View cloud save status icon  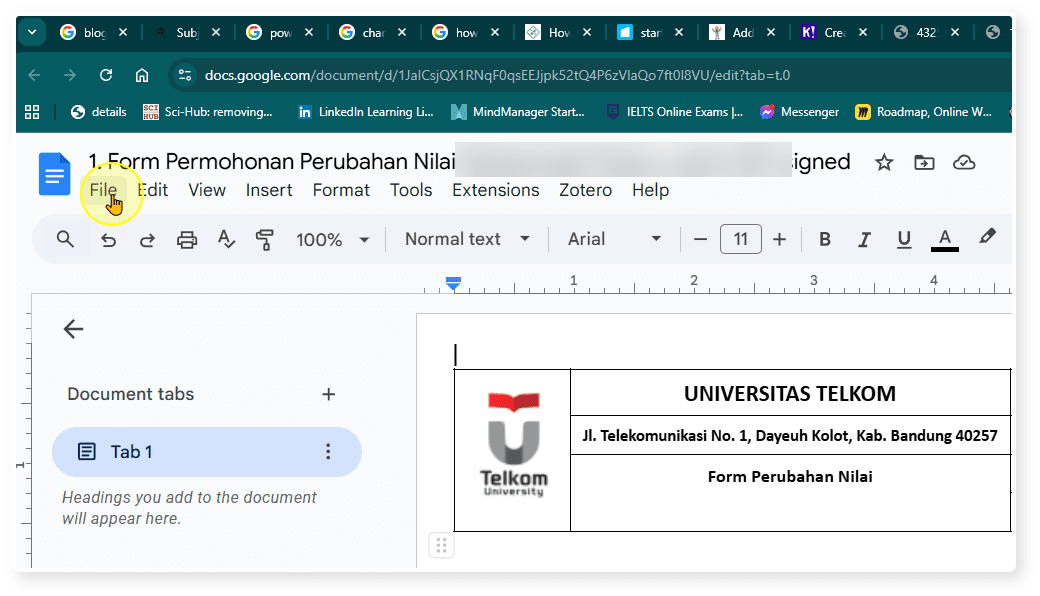coord(964,162)
